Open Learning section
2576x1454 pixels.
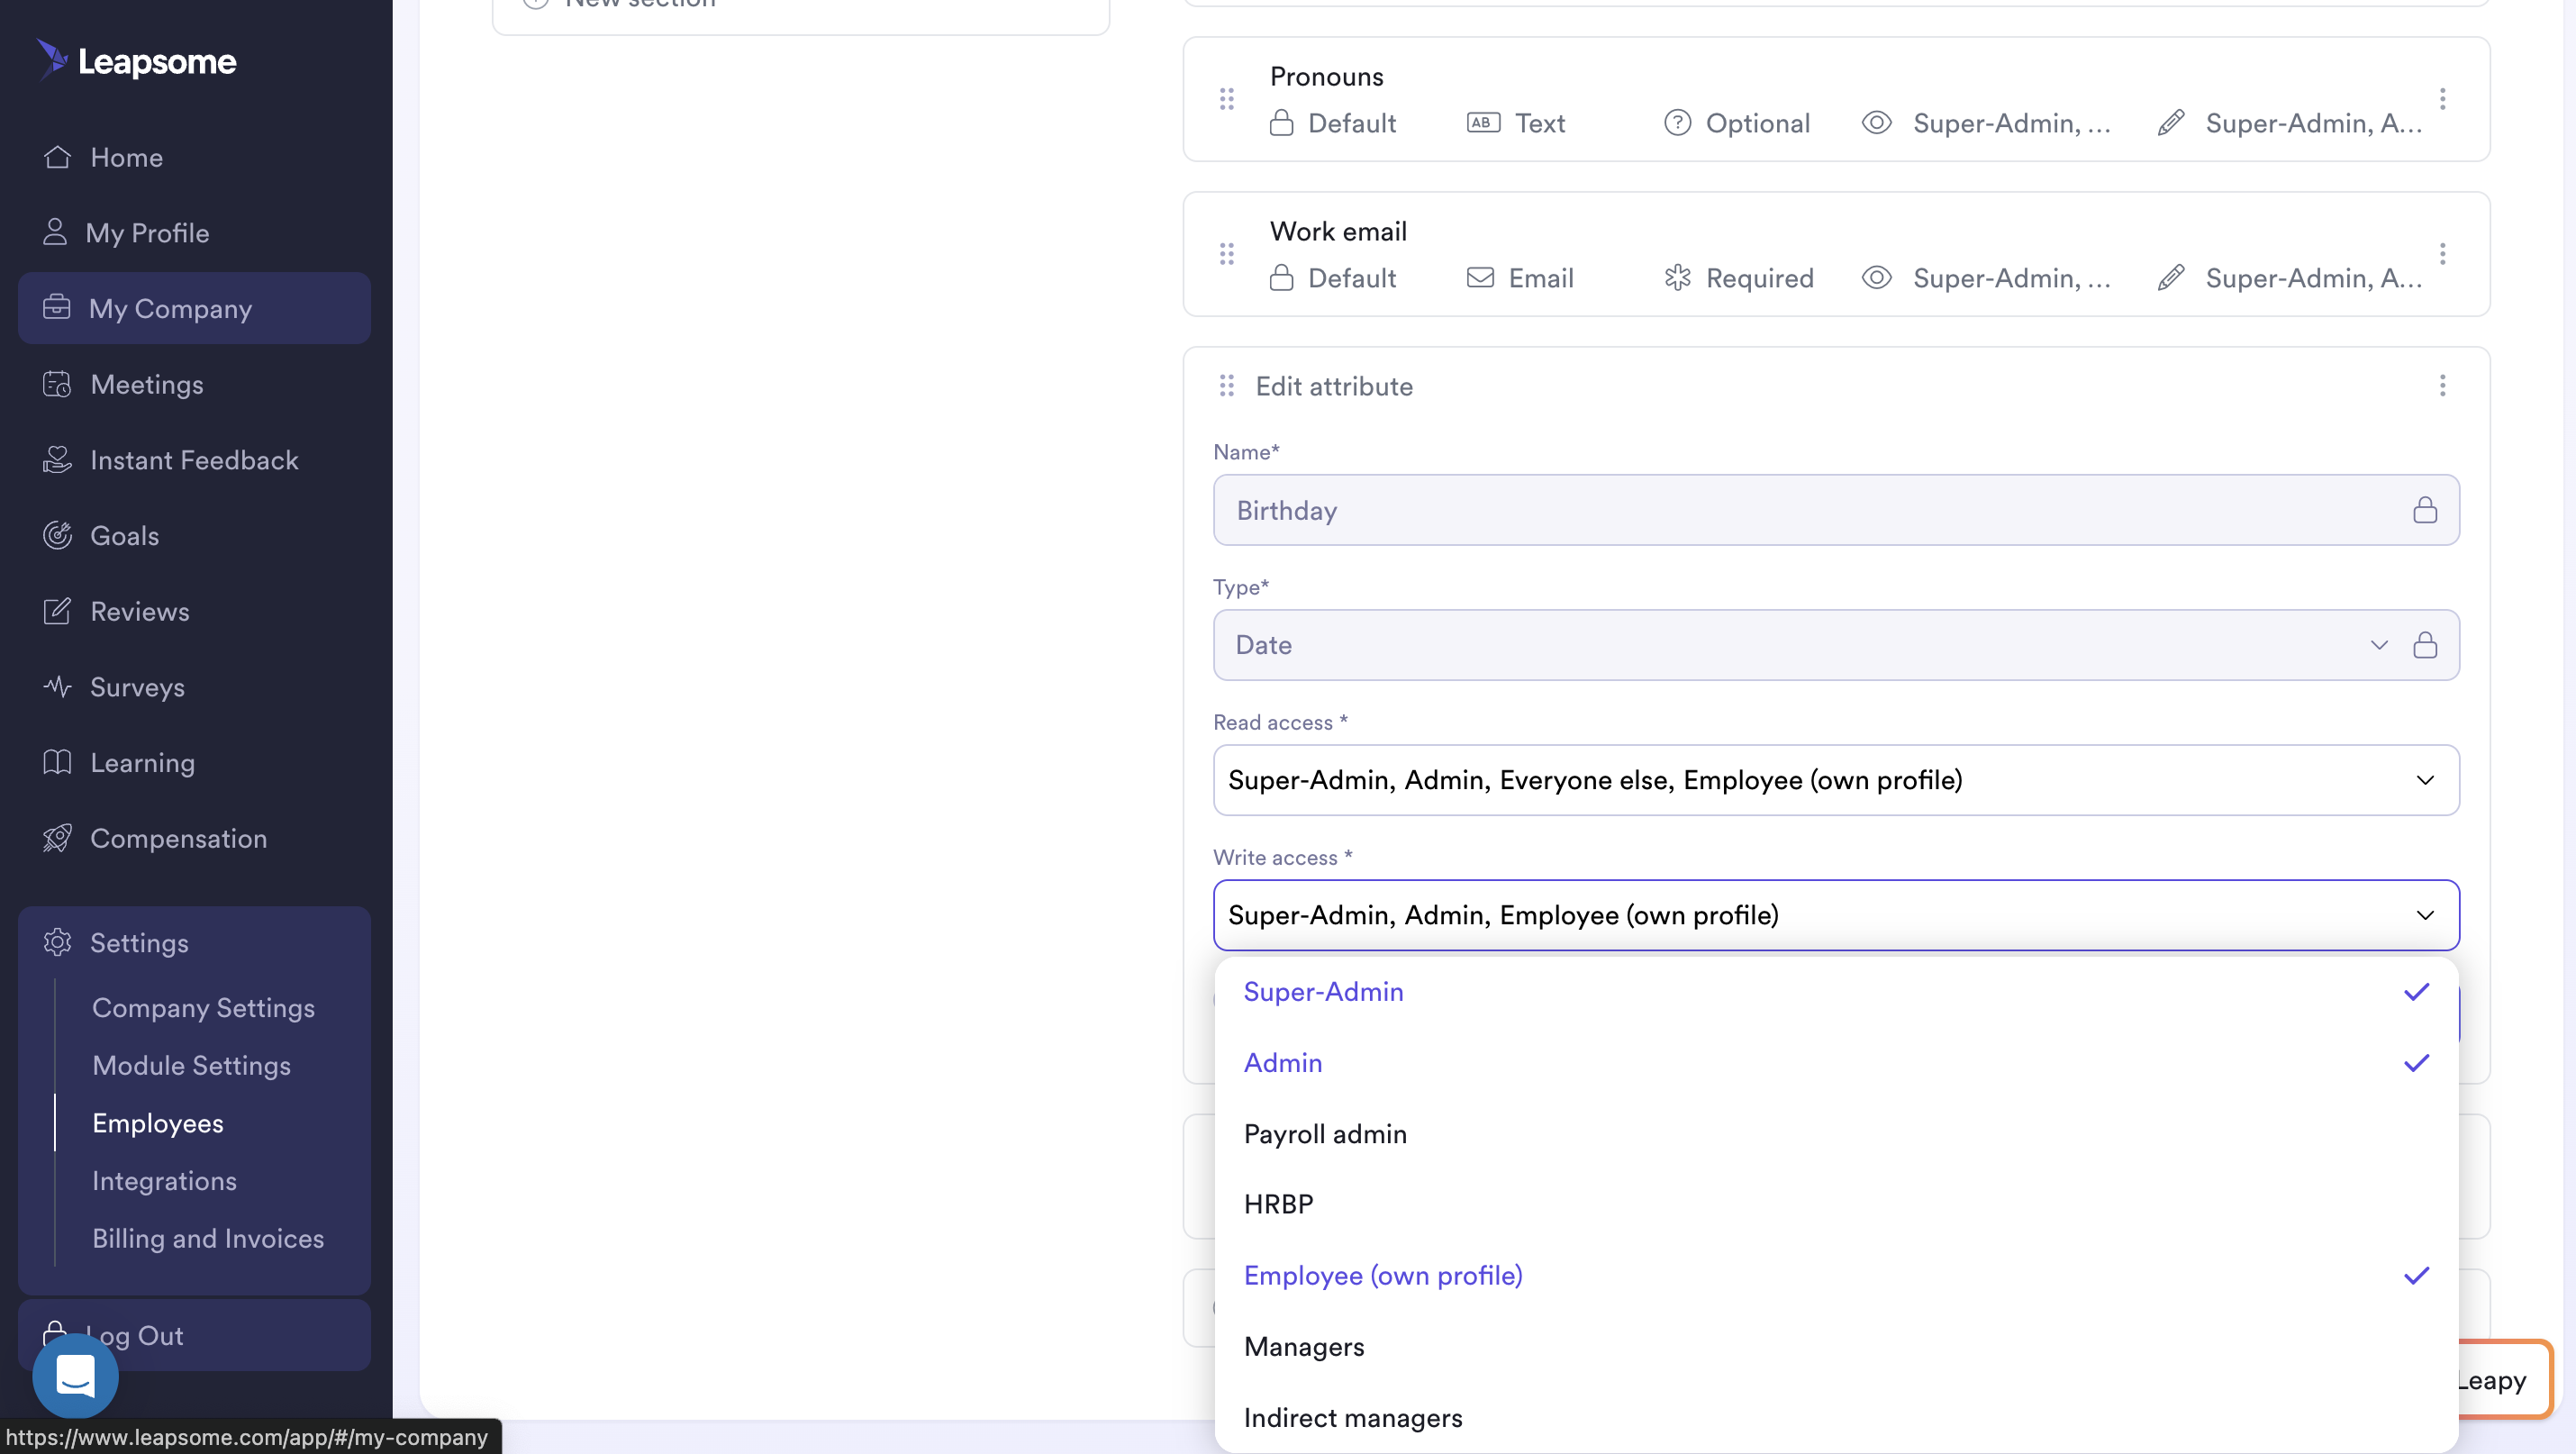(x=142, y=763)
